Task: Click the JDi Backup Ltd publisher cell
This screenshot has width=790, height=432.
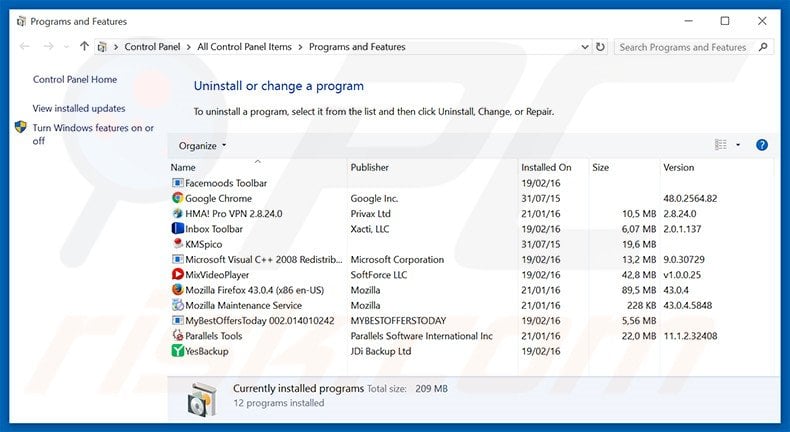Action: pos(381,351)
